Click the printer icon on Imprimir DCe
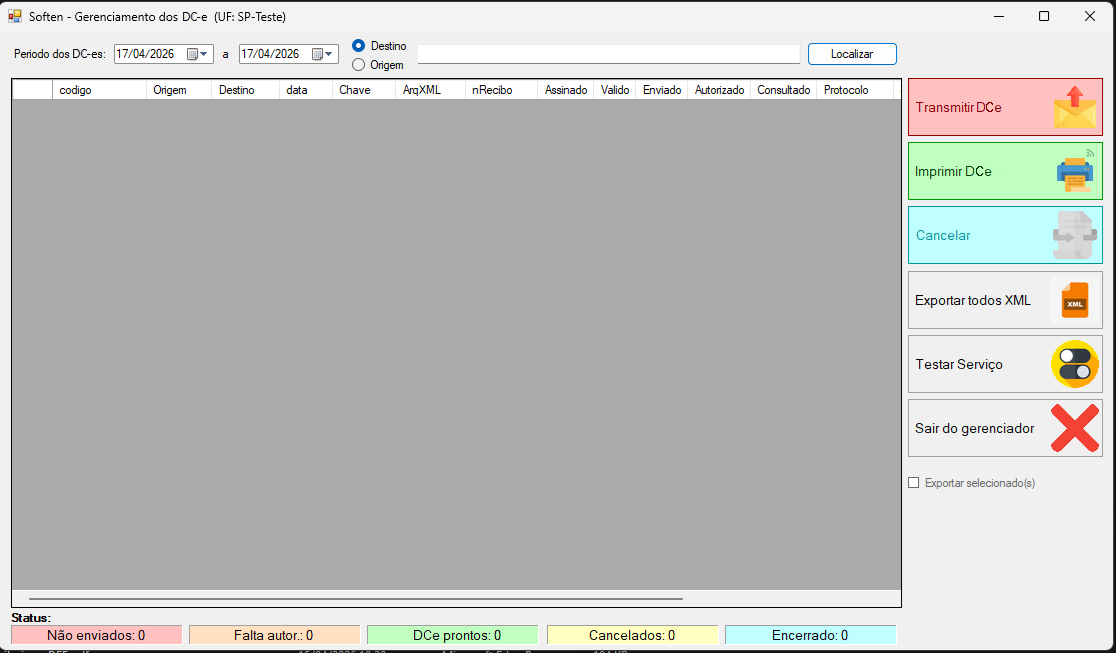The height and width of the screenshot is (654, 1119). pyautogui.click(x=1075, y=171)
